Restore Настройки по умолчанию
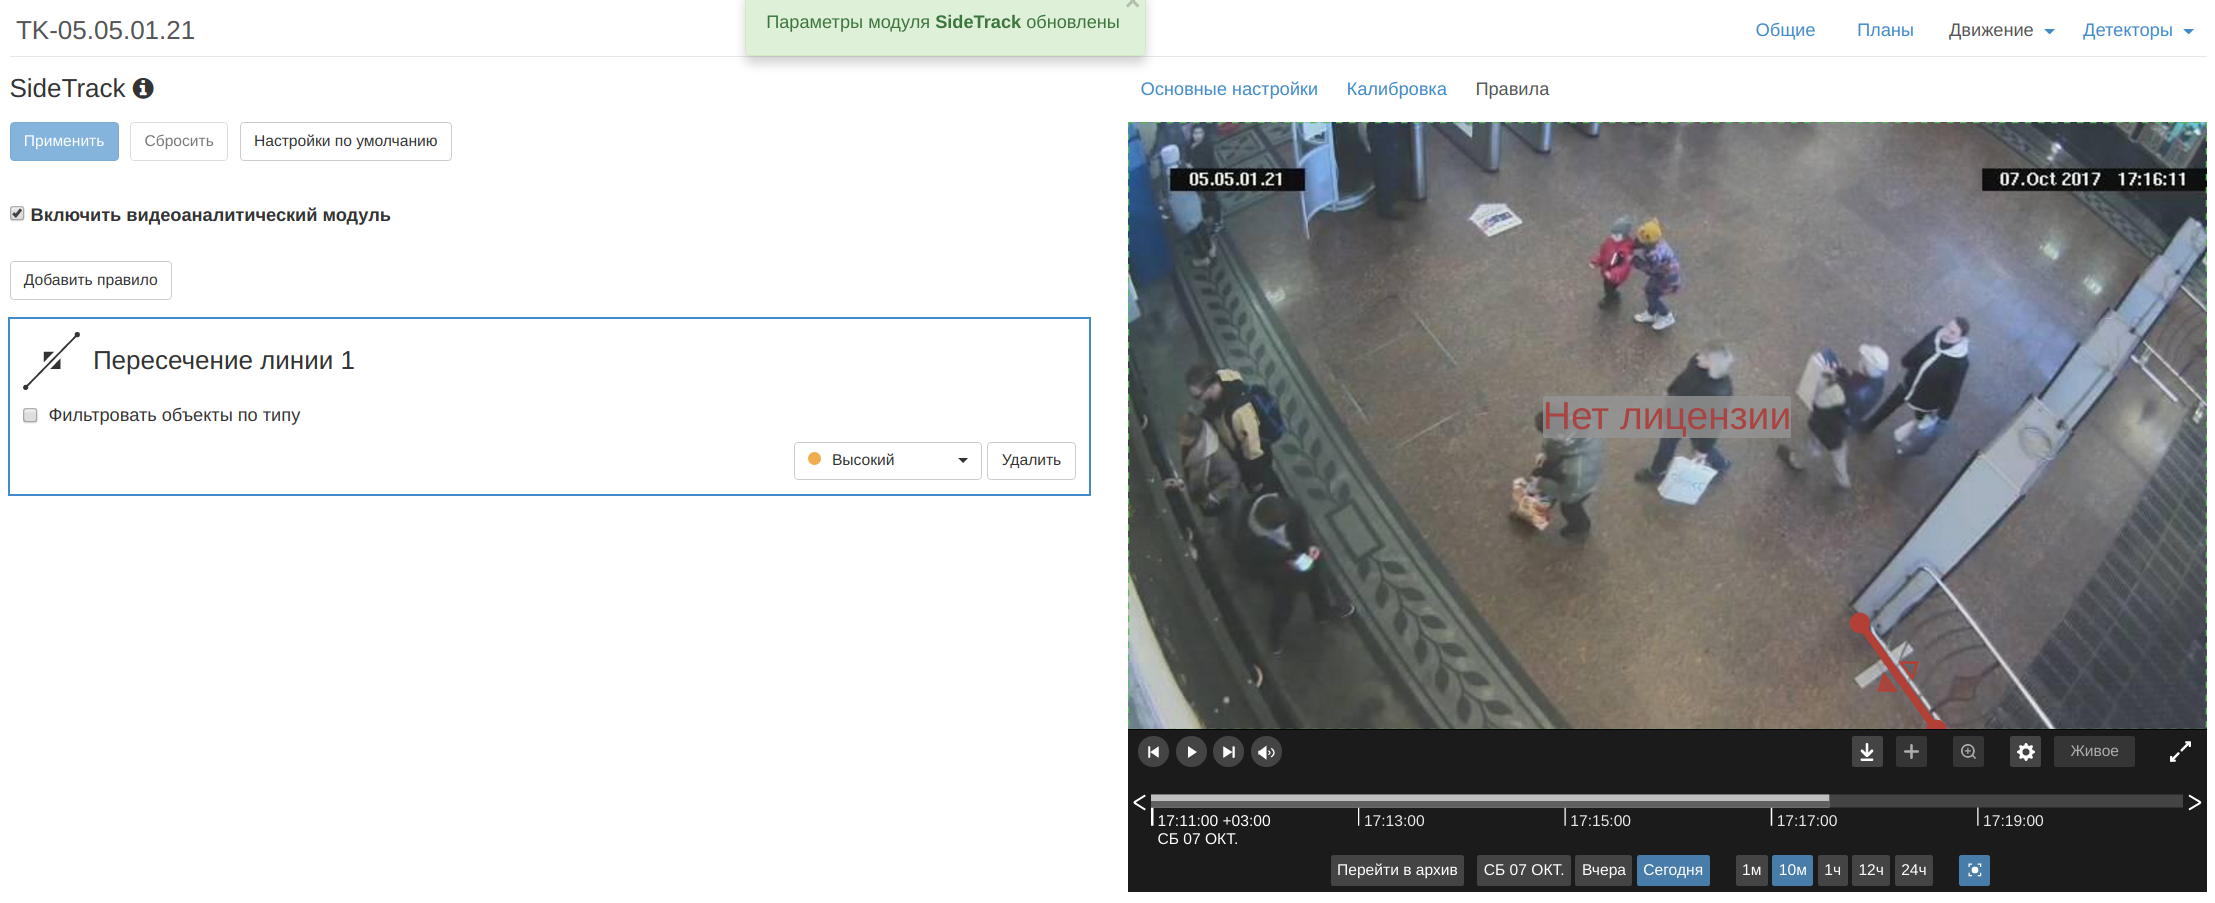2215x903 pixels. [x=345, y=141]
